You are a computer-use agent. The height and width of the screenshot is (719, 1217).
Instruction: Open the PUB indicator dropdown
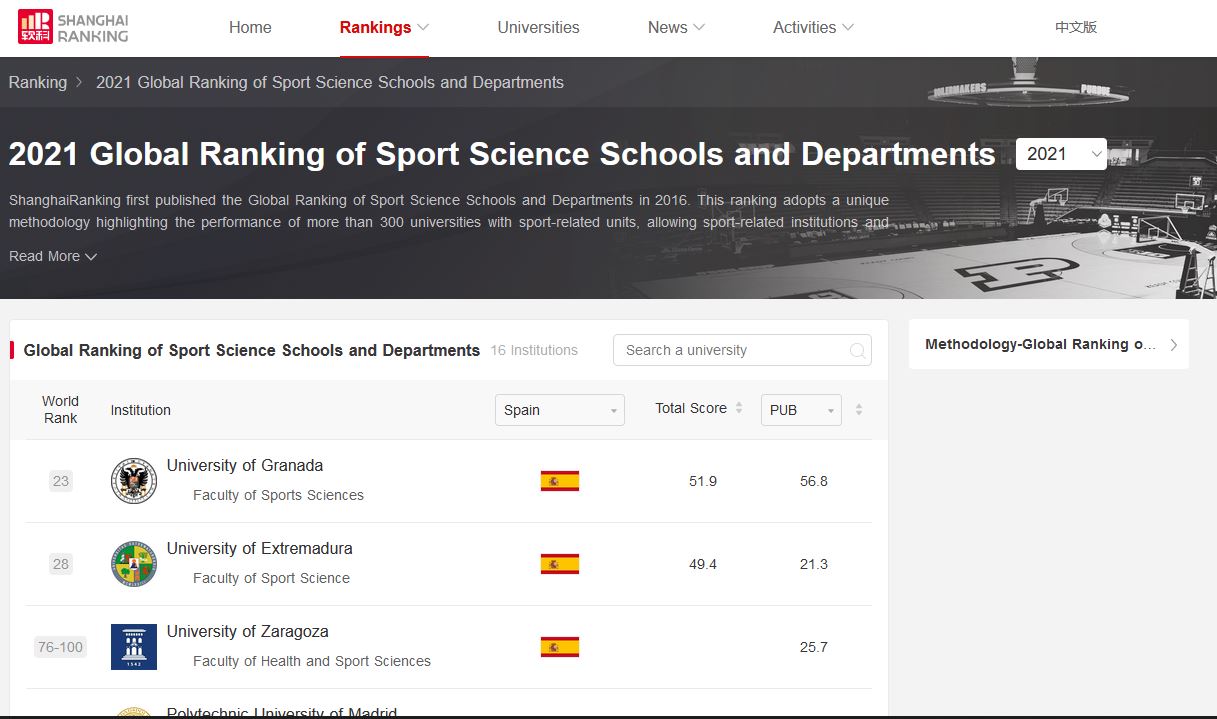point(801,410)
